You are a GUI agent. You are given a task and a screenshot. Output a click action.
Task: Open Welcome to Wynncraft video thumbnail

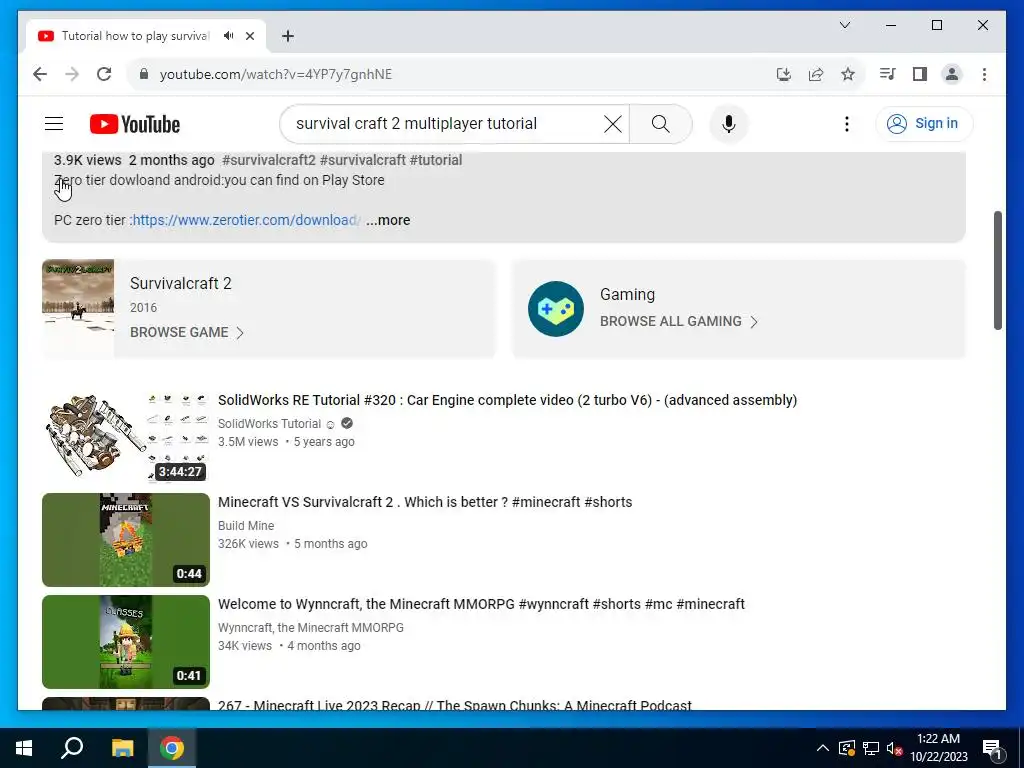tap(126, 641)
